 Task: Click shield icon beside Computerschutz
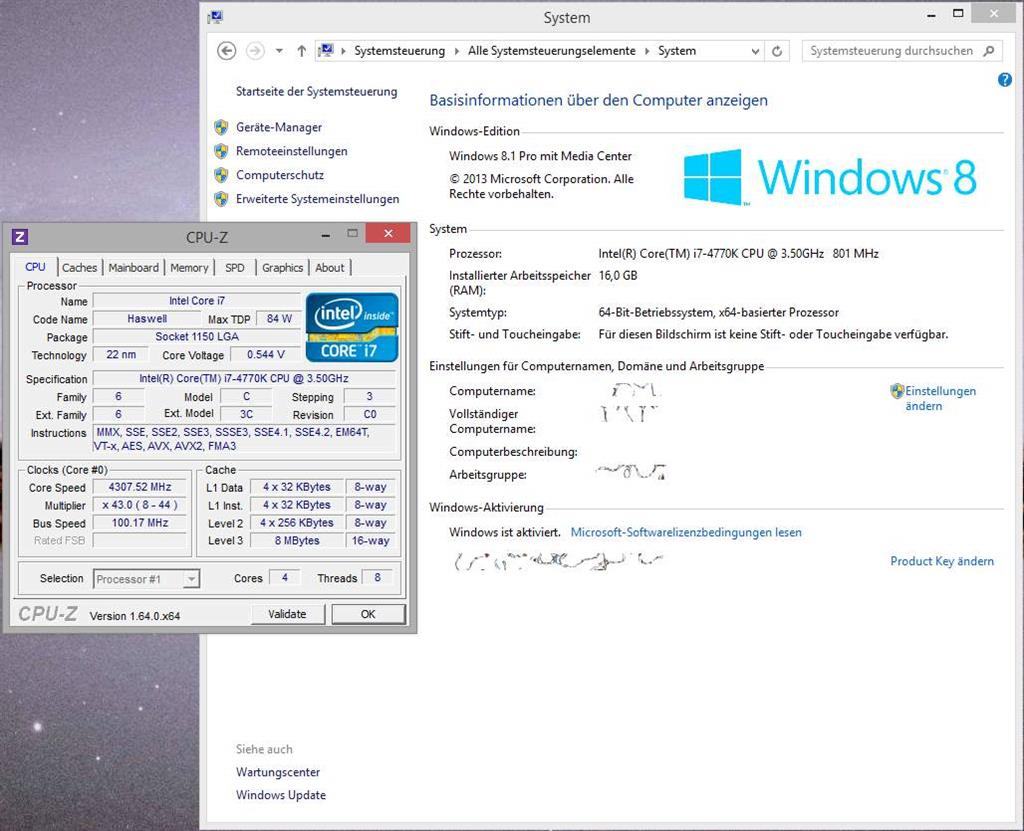tap(221, 175)
